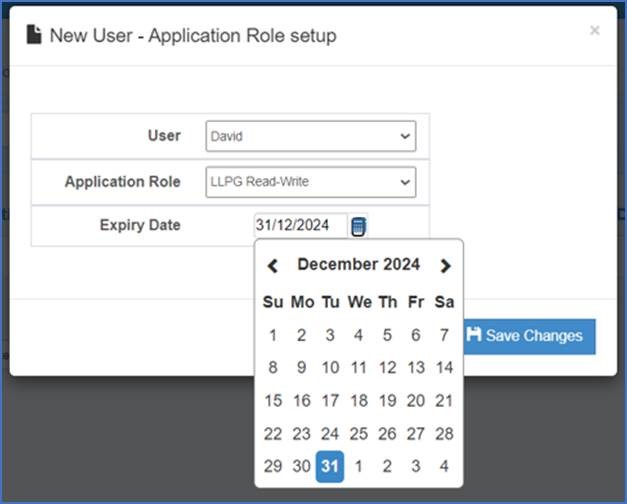The height and width of the screenshot is (504, 627).
Task: Choose date 22 in the calendar
Action: coord(273,434)
